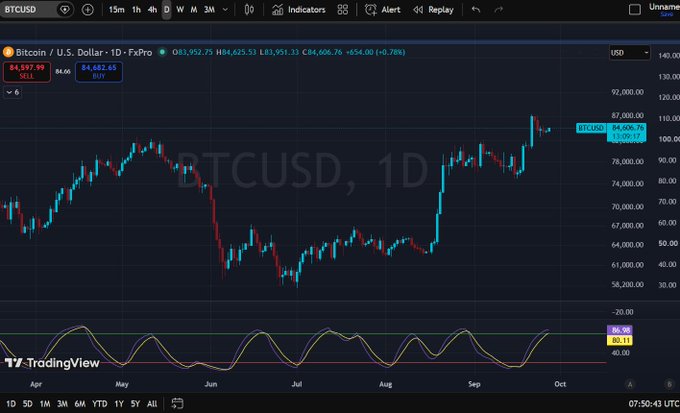Open the USD currency dropdown

click(629, 52)
